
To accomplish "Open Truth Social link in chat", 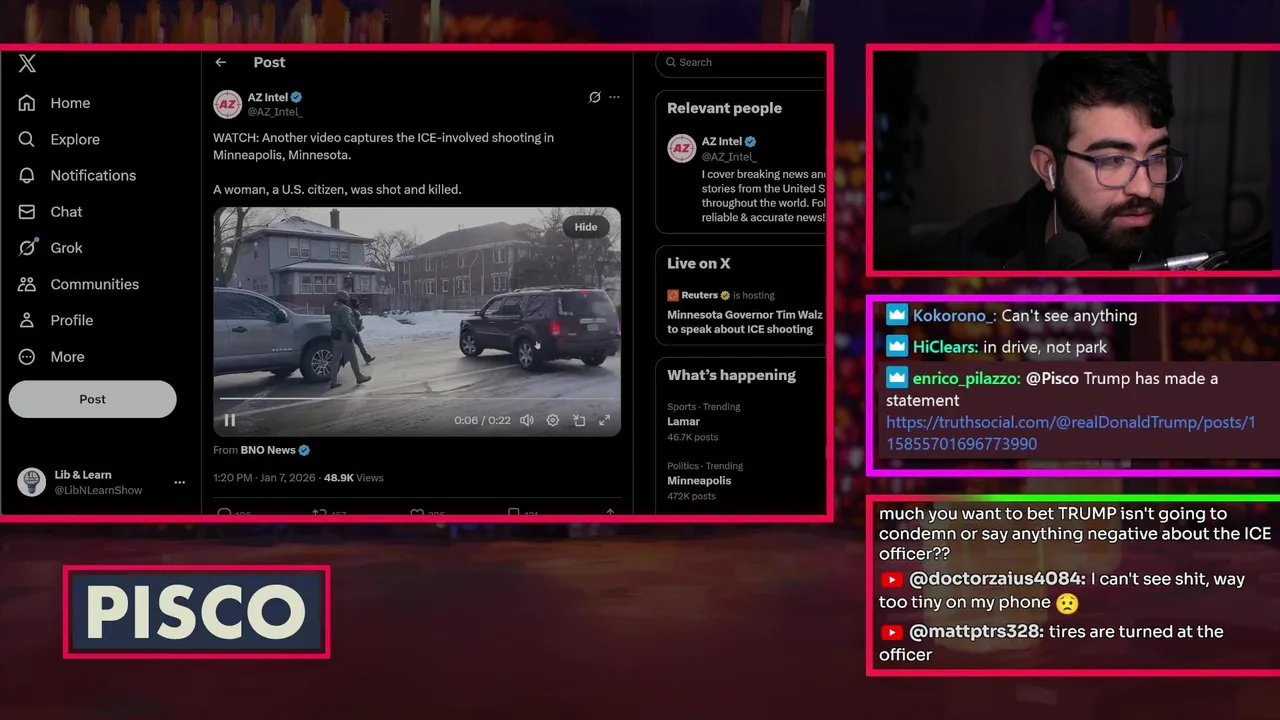I will coord(1071,433).
